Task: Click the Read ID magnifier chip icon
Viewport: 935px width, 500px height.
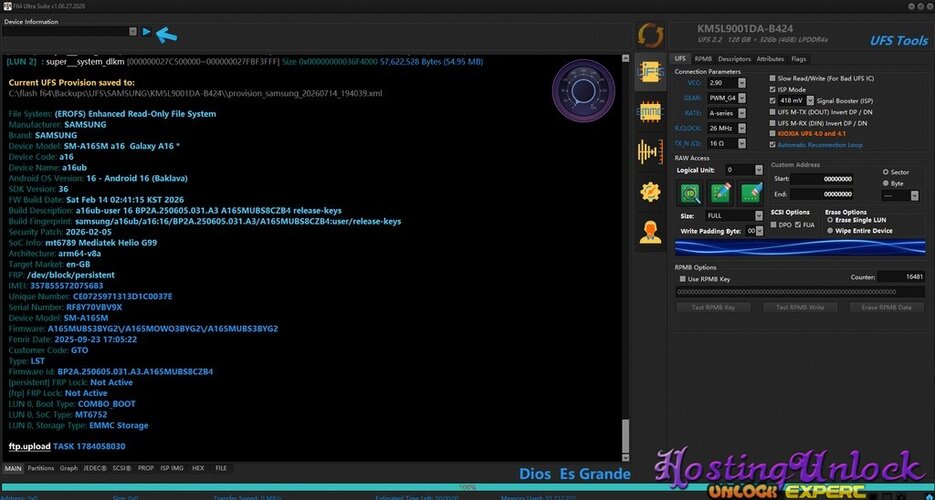Action: 691,193
